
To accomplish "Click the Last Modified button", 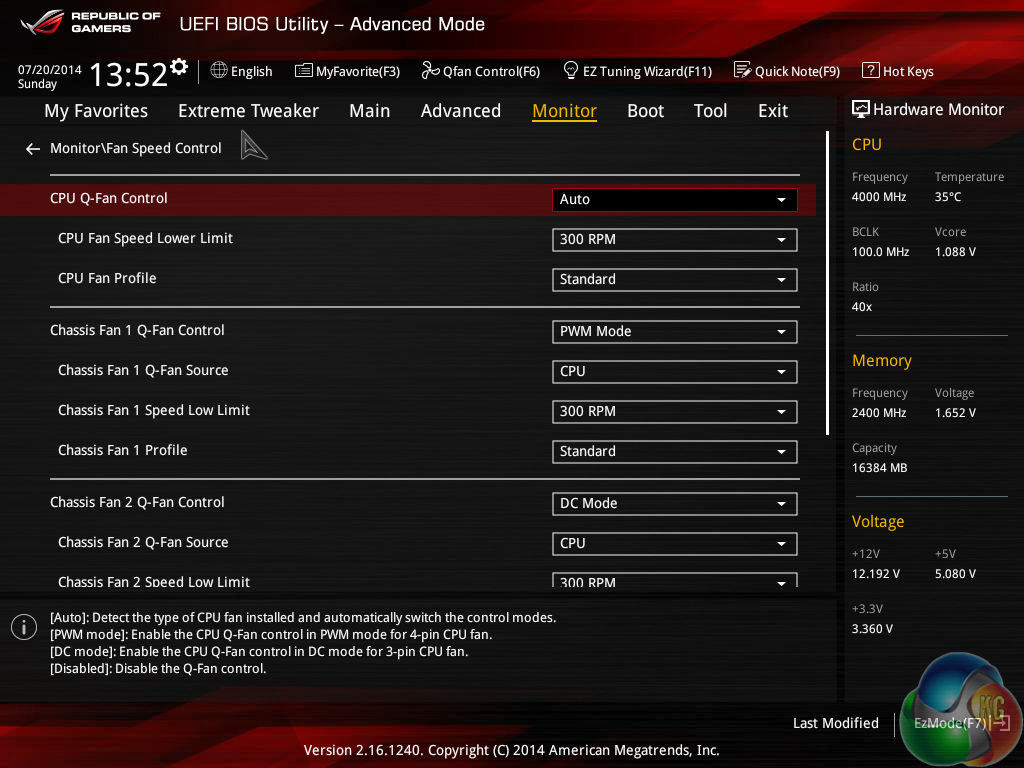I will pyautogui.click(x=835, y=723).
